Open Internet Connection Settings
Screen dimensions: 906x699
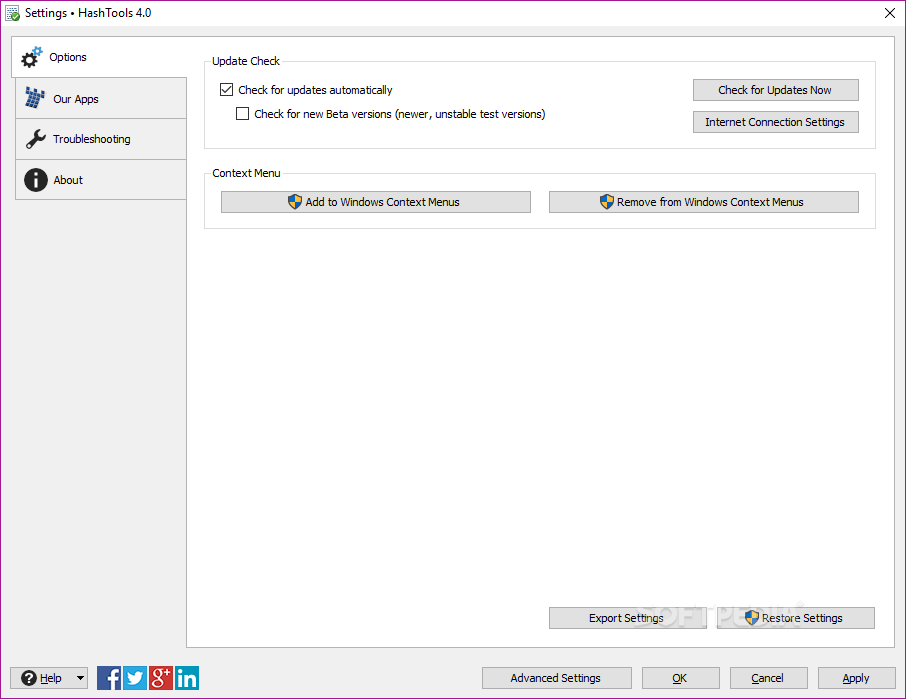(775, 122)
